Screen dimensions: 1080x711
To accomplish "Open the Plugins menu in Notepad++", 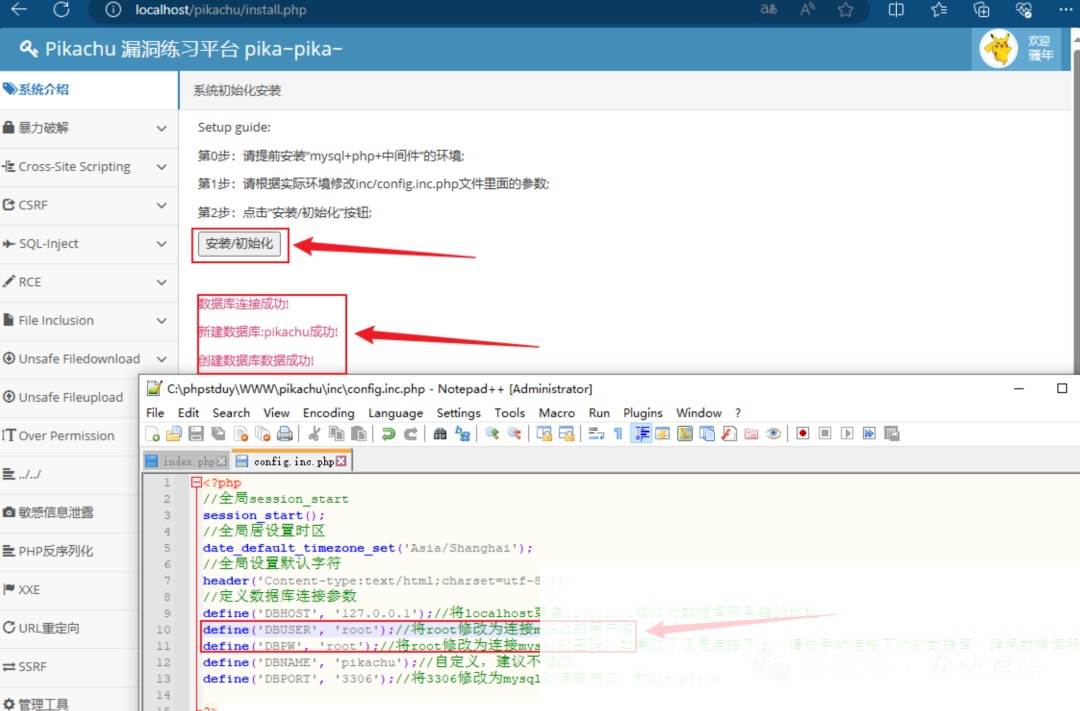I will tap(643, 413).
